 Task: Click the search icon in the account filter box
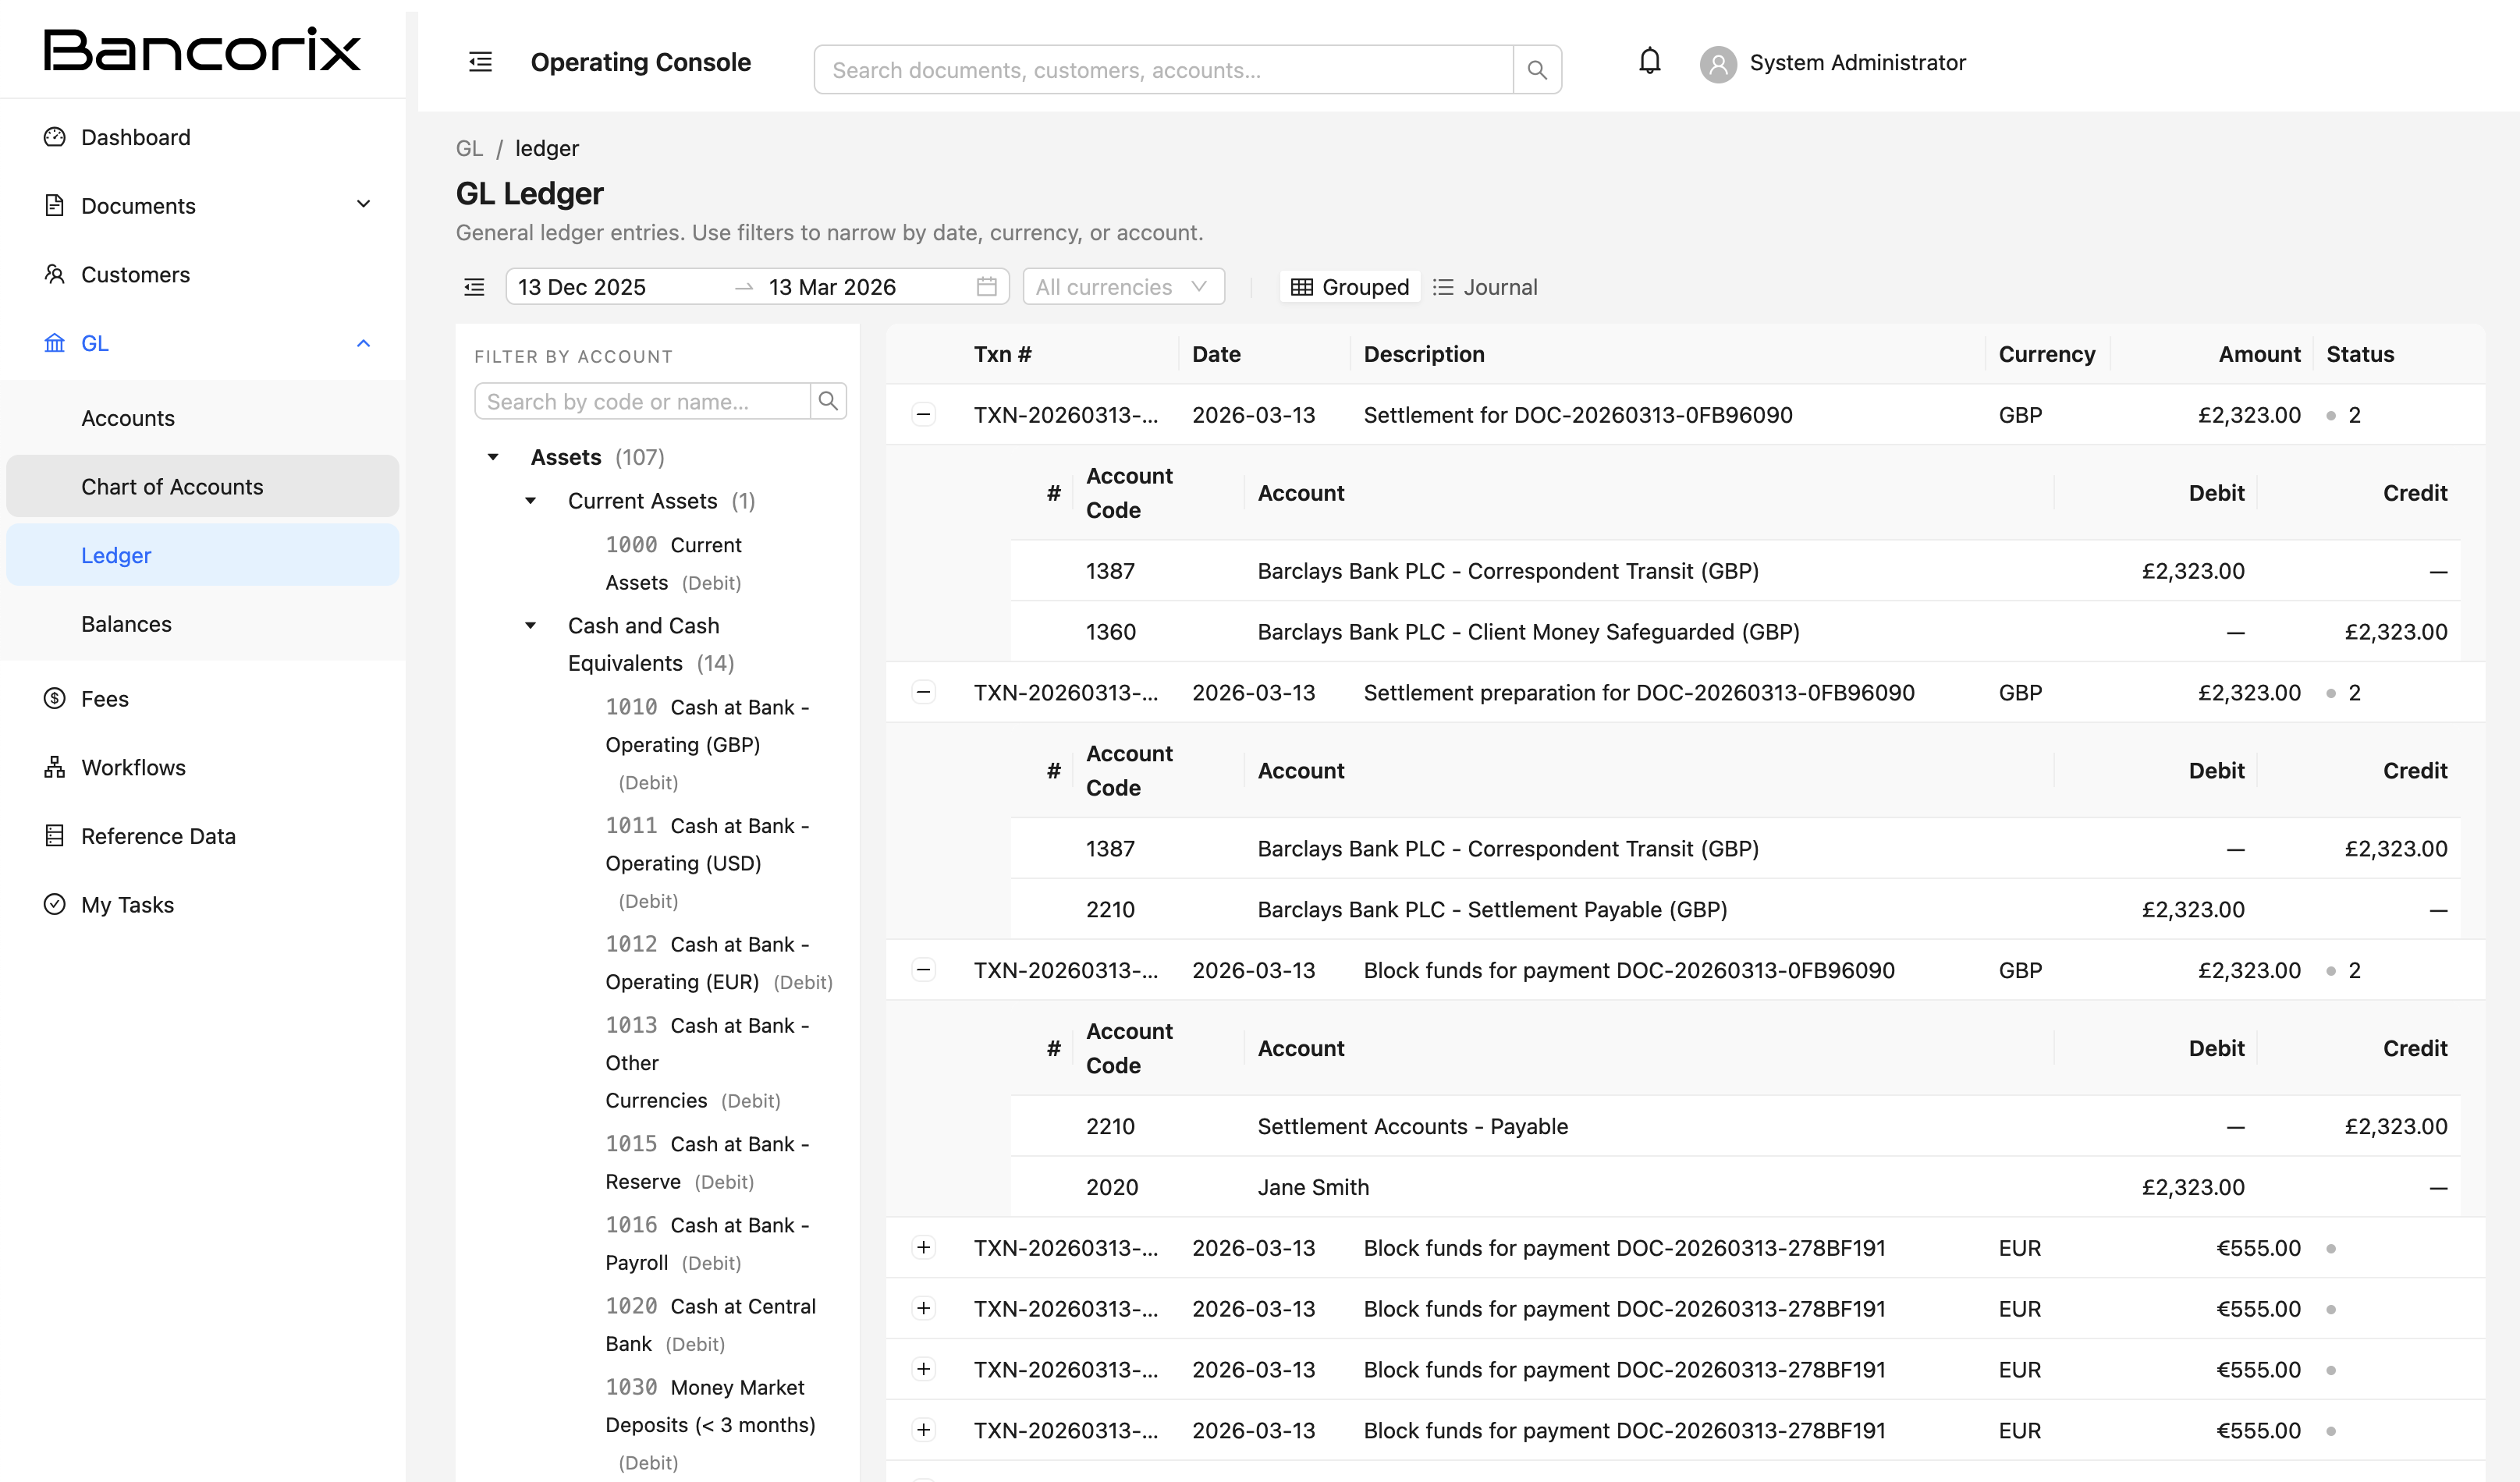pos(828,400)
